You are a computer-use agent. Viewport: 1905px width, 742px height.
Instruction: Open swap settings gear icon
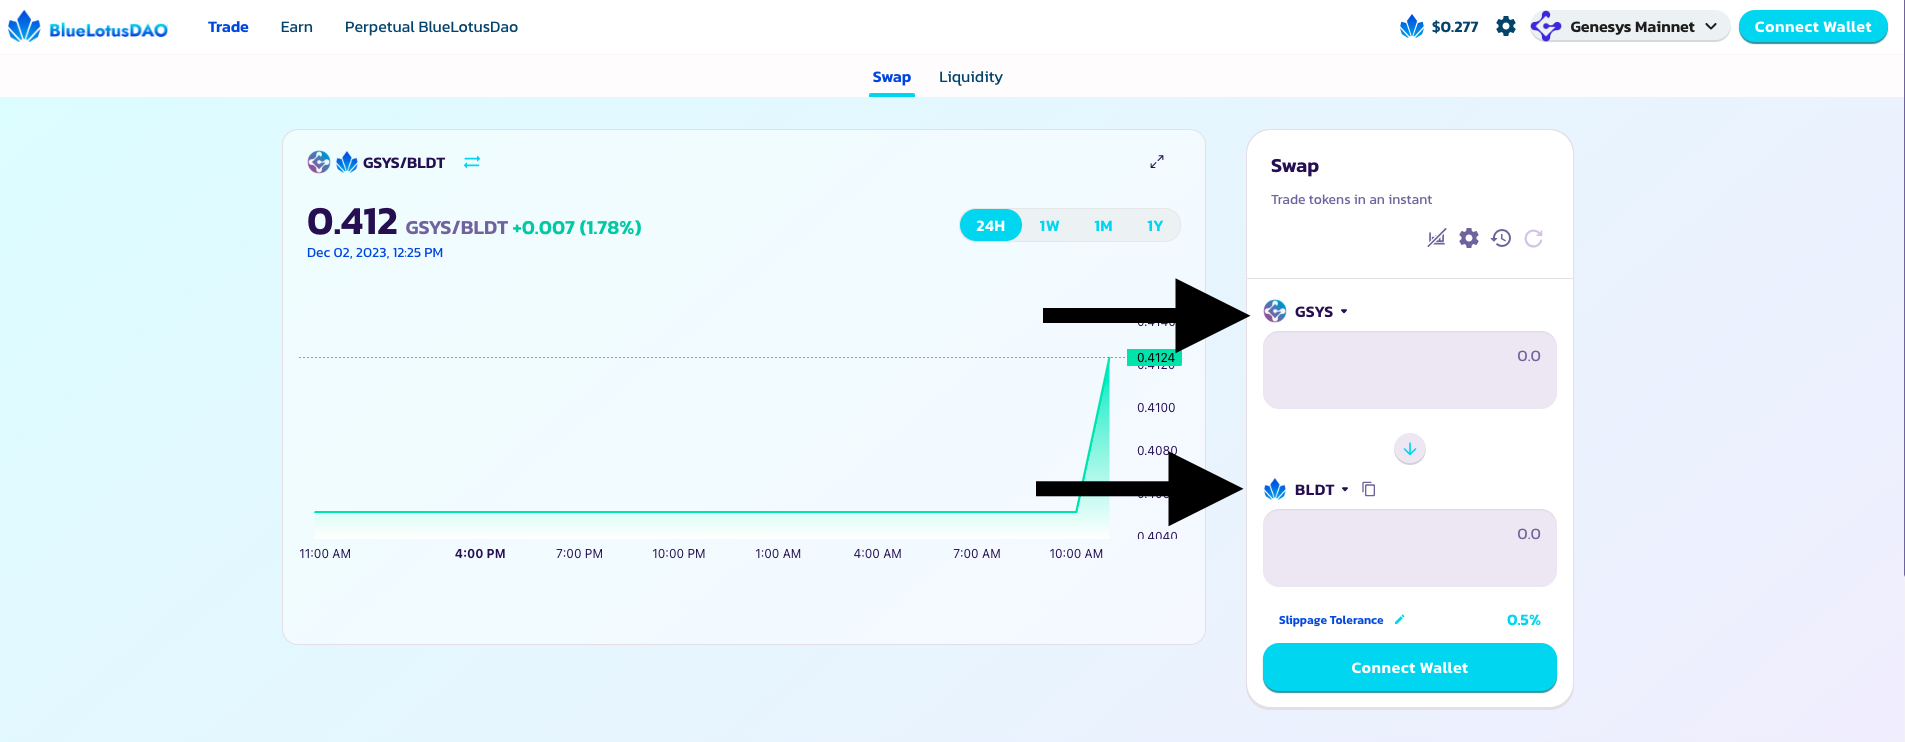[1469, 238]
